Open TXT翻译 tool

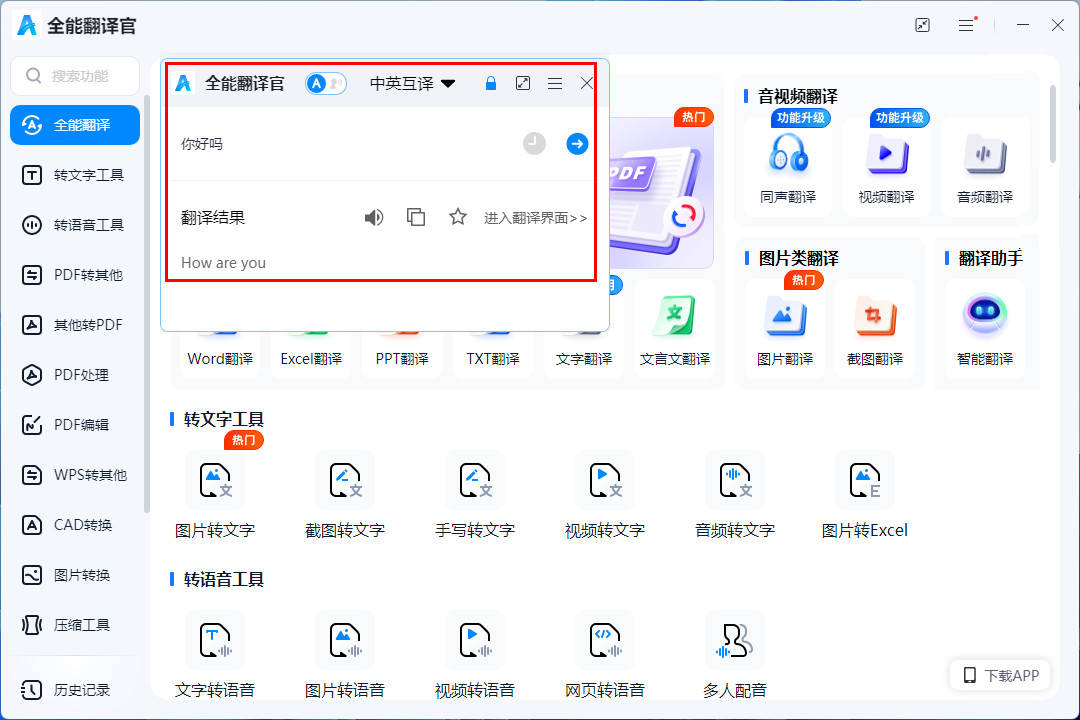[493, 355]
